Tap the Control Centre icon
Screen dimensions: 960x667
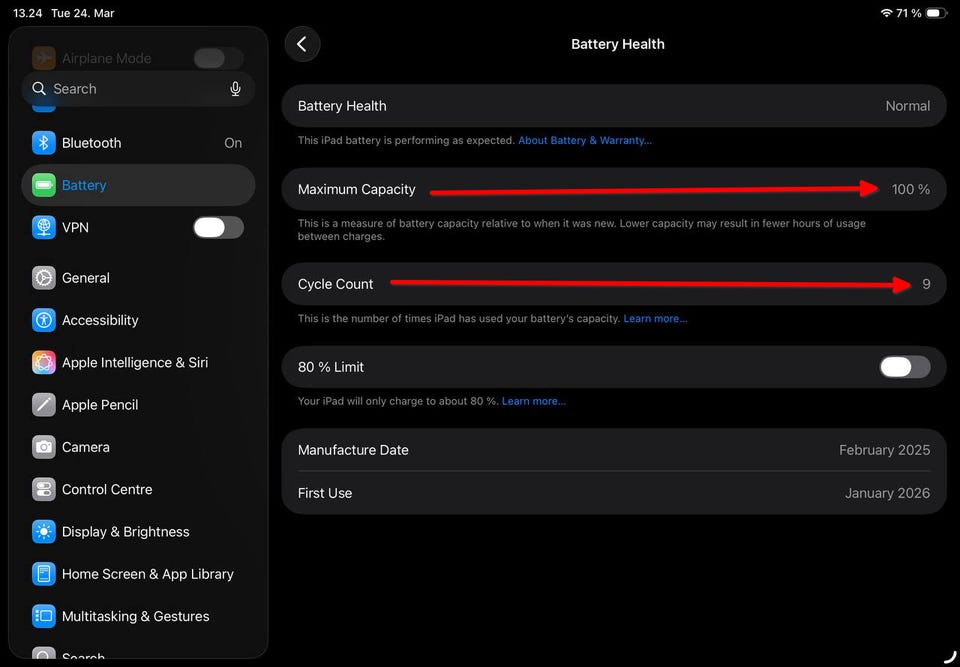(43, 490)
